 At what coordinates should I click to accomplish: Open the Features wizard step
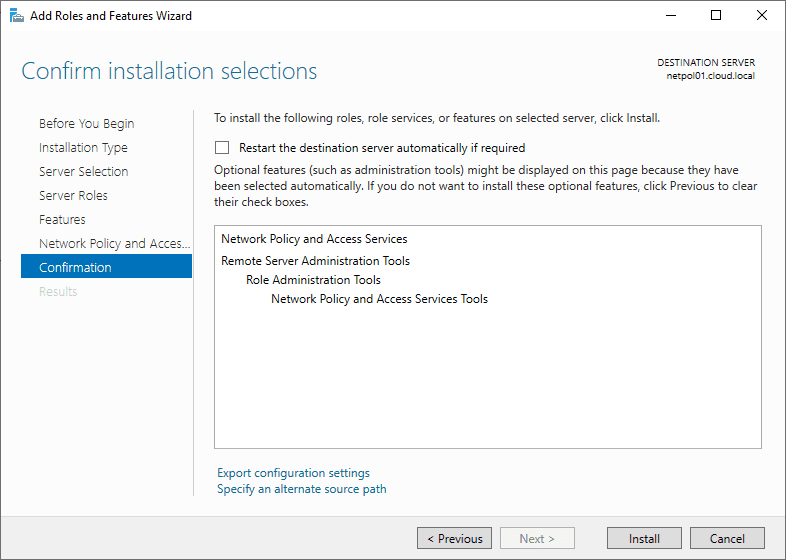click(62, 220)
